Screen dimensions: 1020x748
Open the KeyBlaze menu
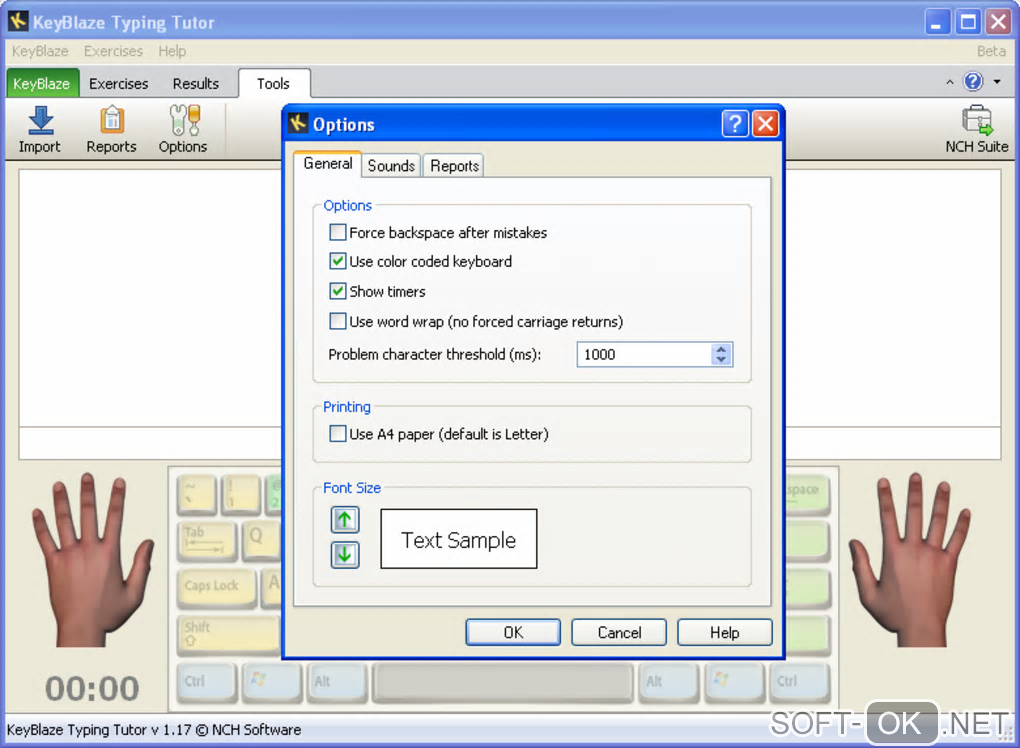[x=40, y=51]
